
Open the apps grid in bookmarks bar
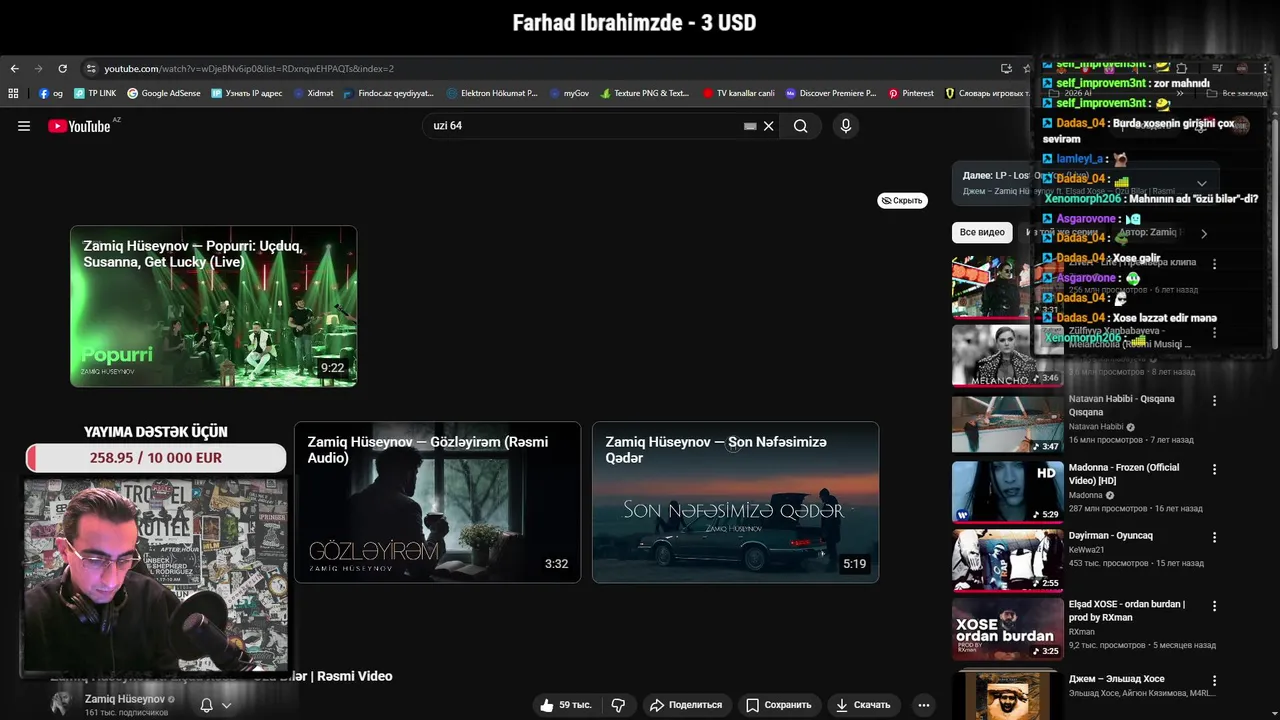pos(13,93)
